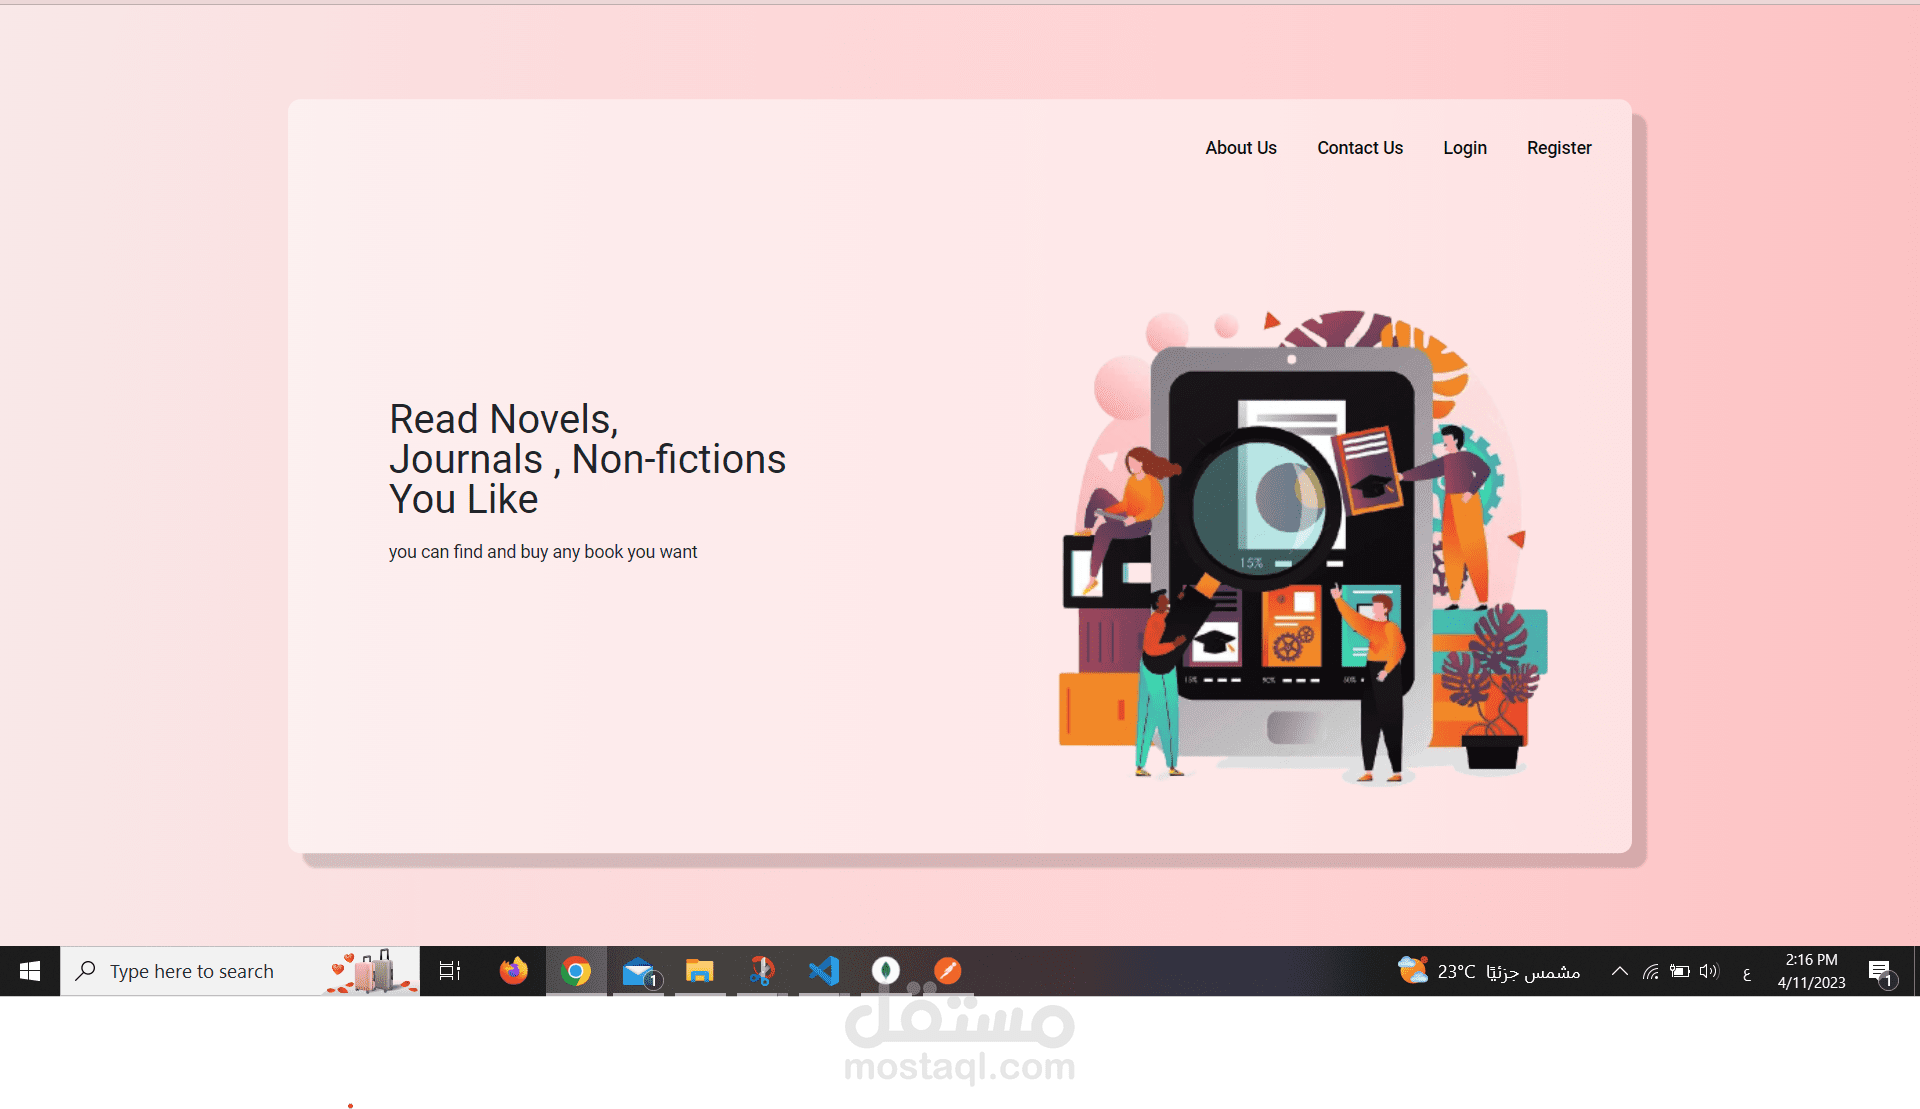Open the Snipping Tool taskbar icon

(x=762, y=971)
